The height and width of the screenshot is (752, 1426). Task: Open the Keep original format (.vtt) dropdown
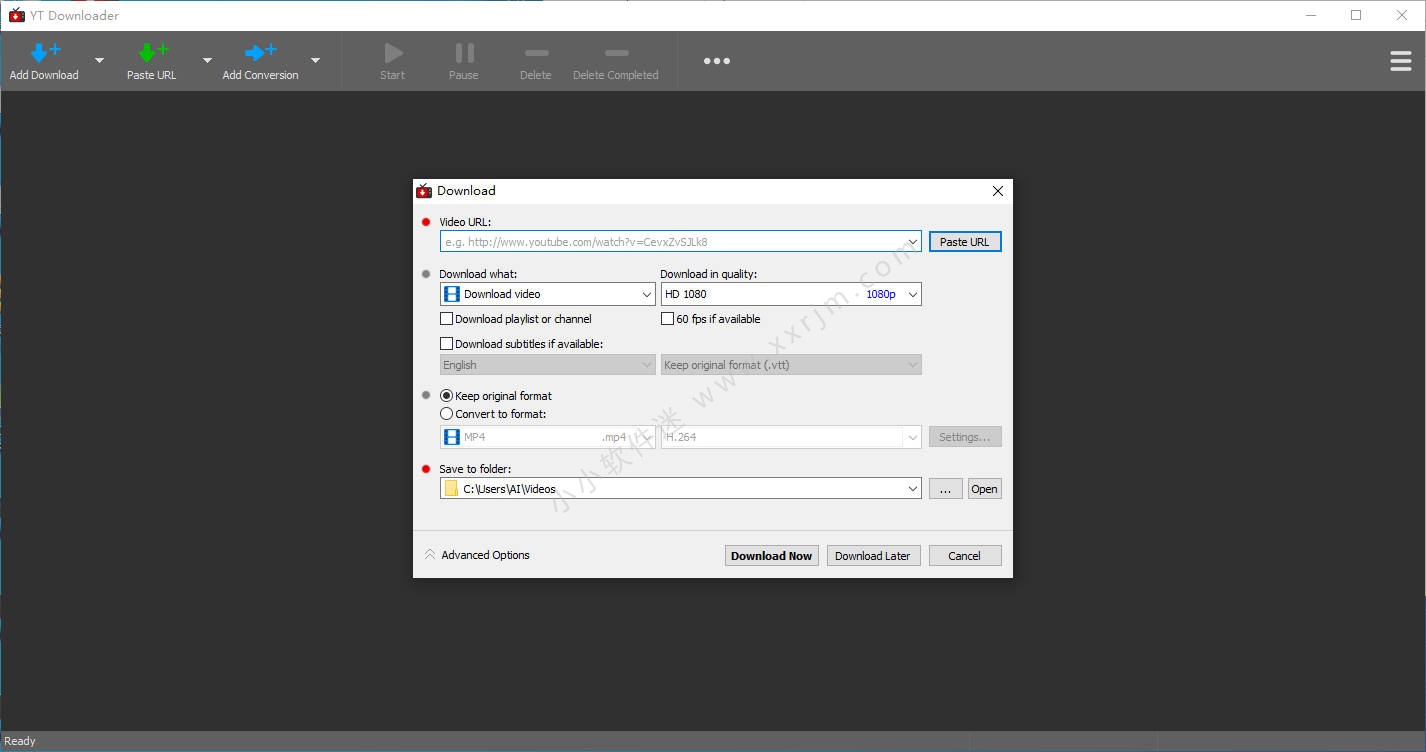pos(791,365)
